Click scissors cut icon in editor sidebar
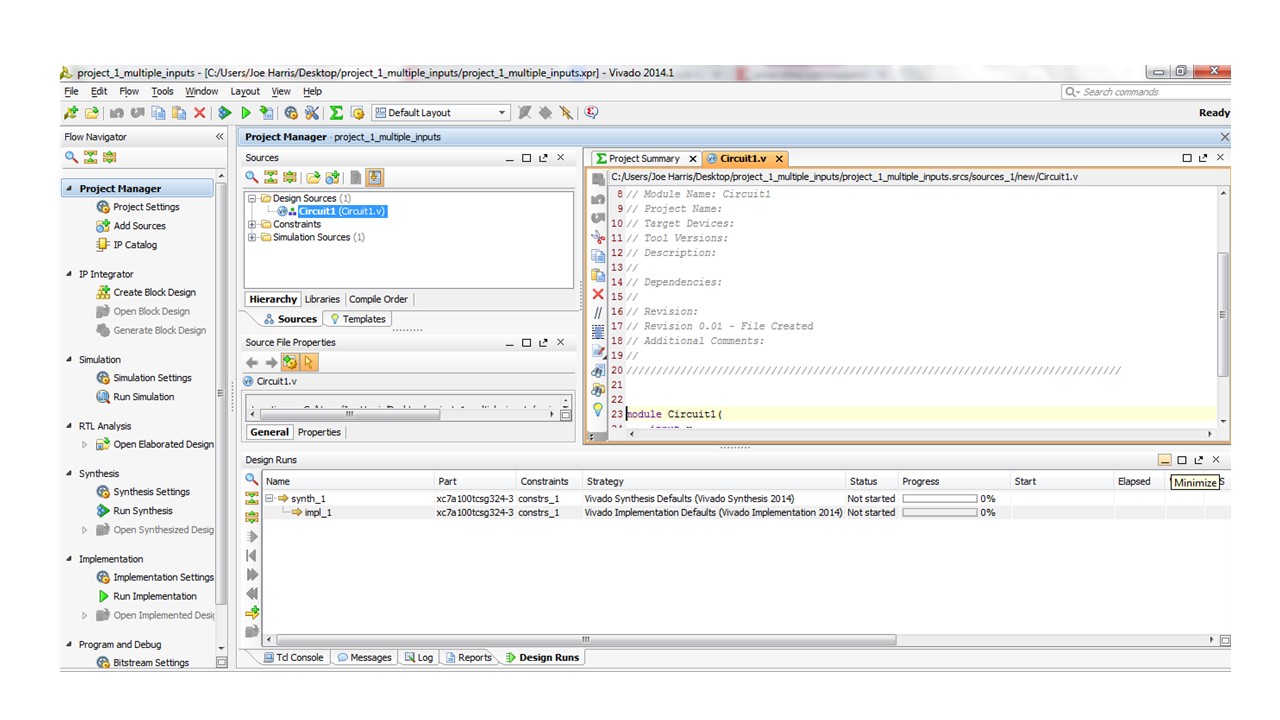This screenshot has width=1280, height=720. click(598, 236)
